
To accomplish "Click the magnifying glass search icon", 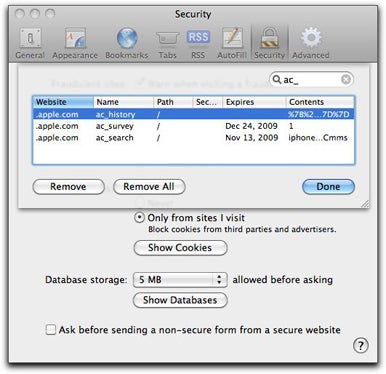I will tap(277, 79).
